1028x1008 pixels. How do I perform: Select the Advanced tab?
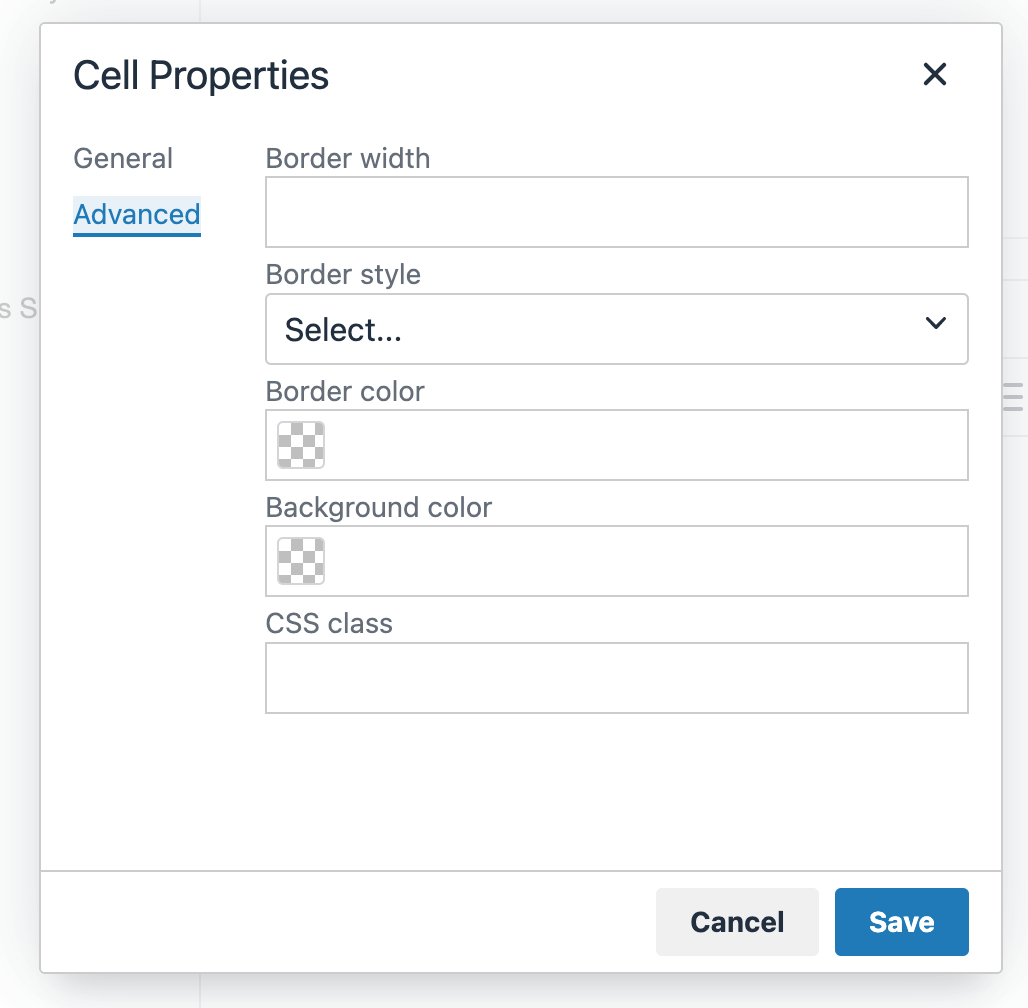[137, 214]
